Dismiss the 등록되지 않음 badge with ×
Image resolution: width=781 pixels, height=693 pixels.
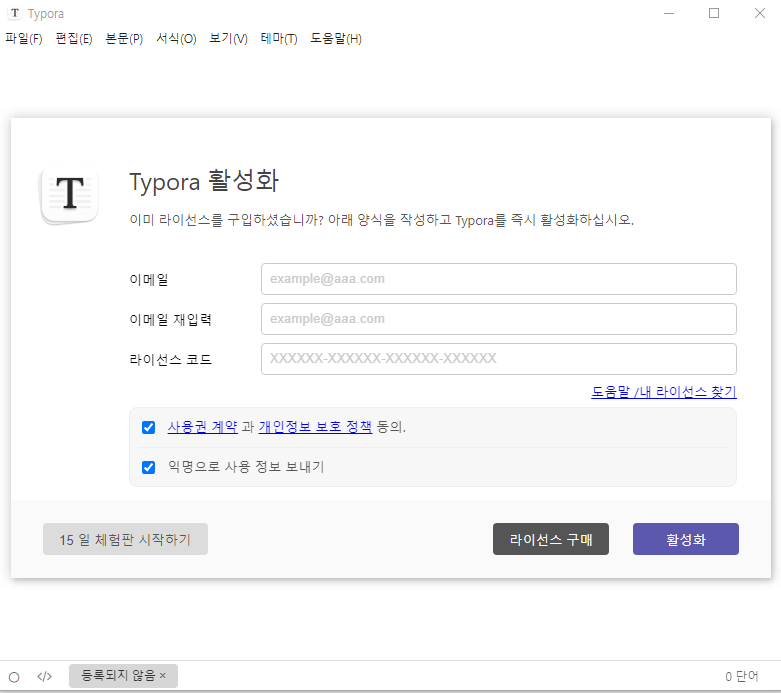coord(163,676)
